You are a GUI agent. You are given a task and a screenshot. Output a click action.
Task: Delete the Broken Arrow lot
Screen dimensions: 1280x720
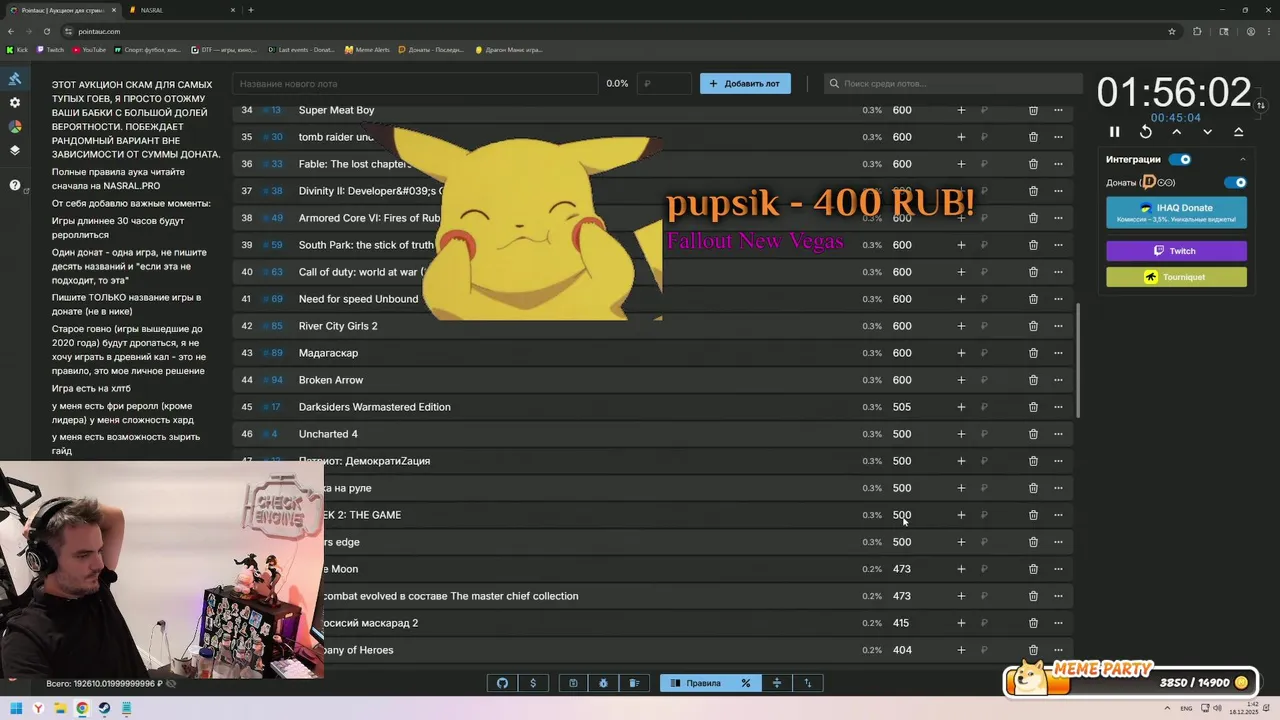tap(1033, 380)
